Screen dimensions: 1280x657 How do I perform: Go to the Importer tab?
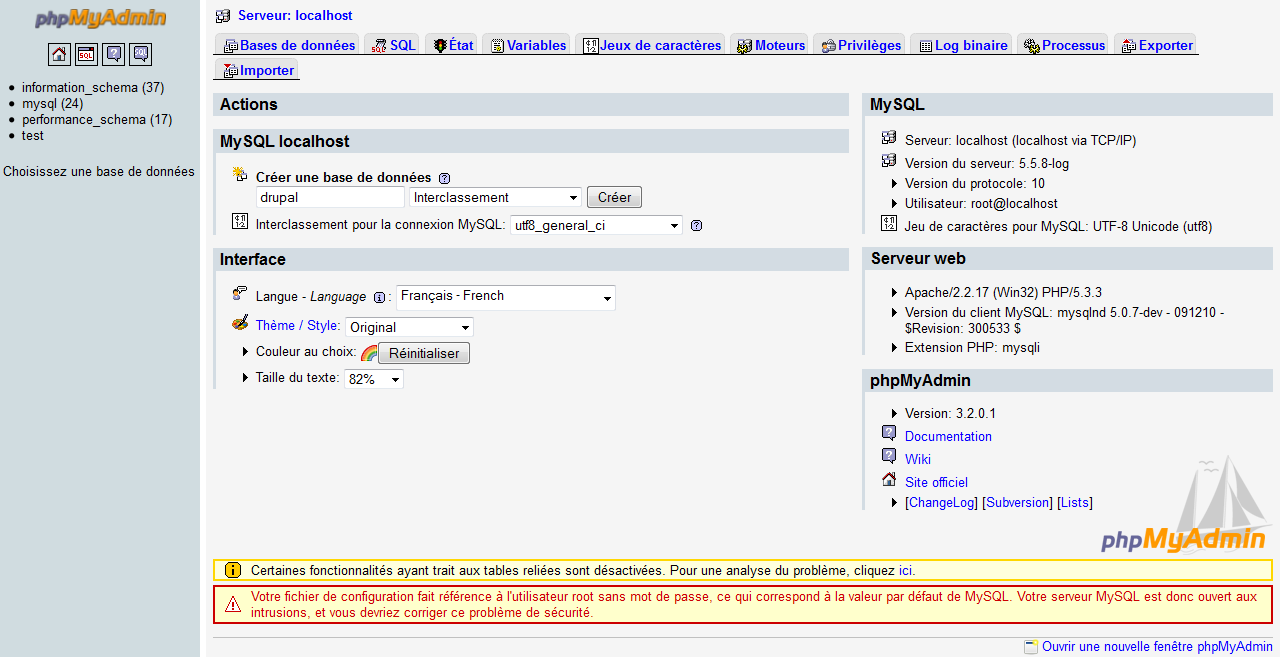click(x=258, y=70)
